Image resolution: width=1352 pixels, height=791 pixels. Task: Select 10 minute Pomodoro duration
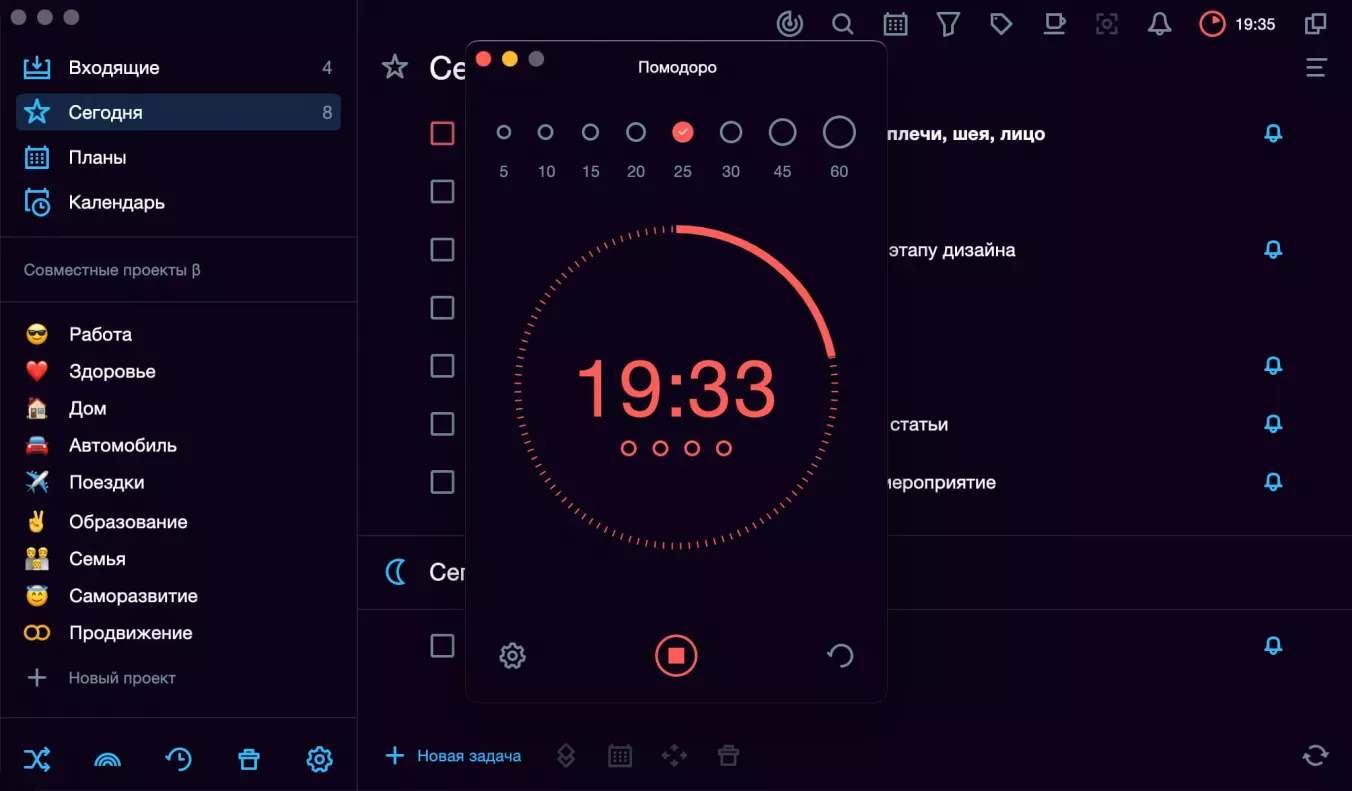tap(546, 132)
